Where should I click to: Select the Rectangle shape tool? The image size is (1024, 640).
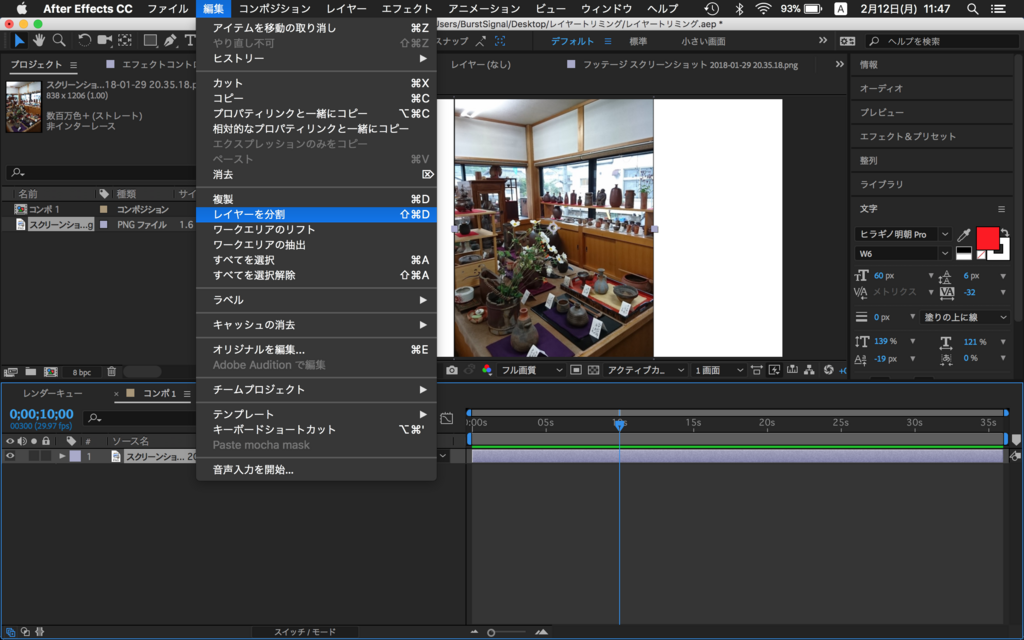tap(150, 40)
